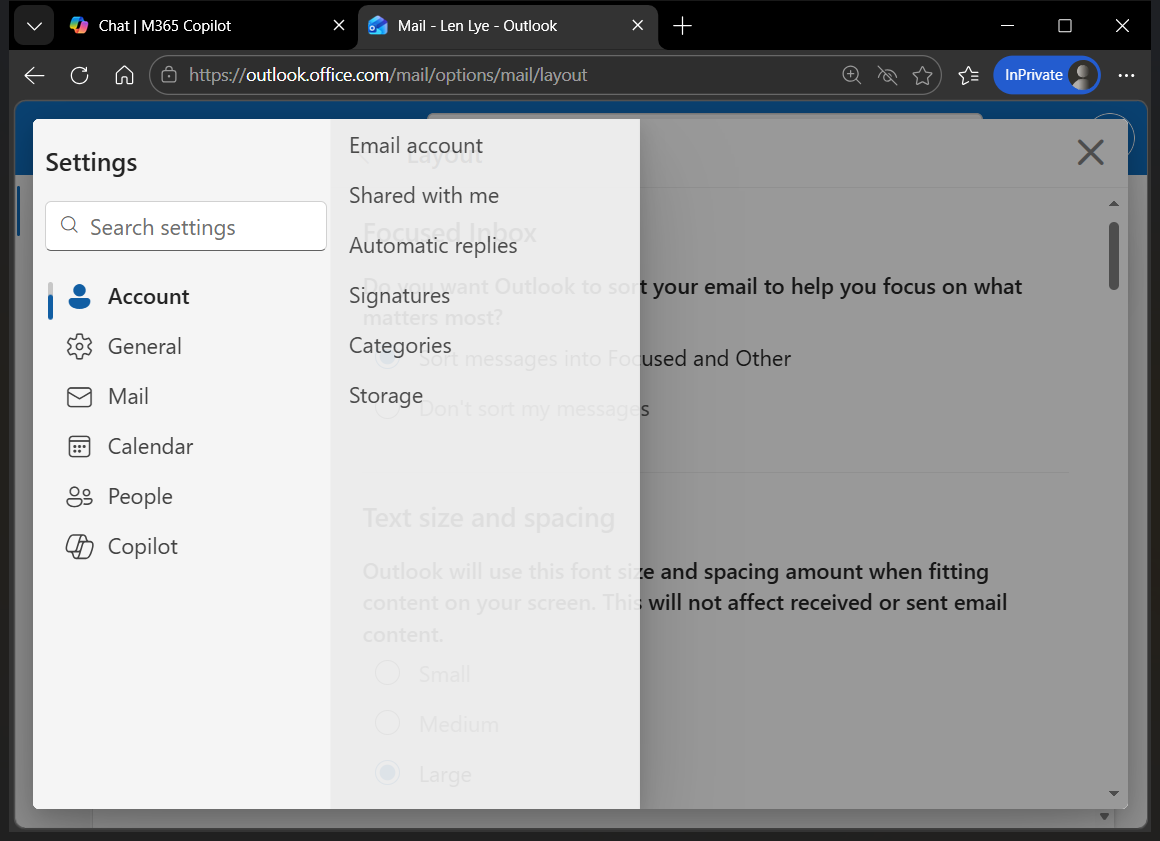Viewport: 1160px width, 841px height.
Task: Select the Calendar settings icon
Action: [79, 446]
